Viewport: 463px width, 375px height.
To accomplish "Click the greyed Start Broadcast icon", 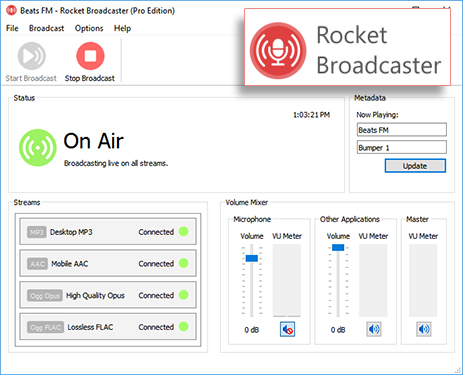I will 32,56.
